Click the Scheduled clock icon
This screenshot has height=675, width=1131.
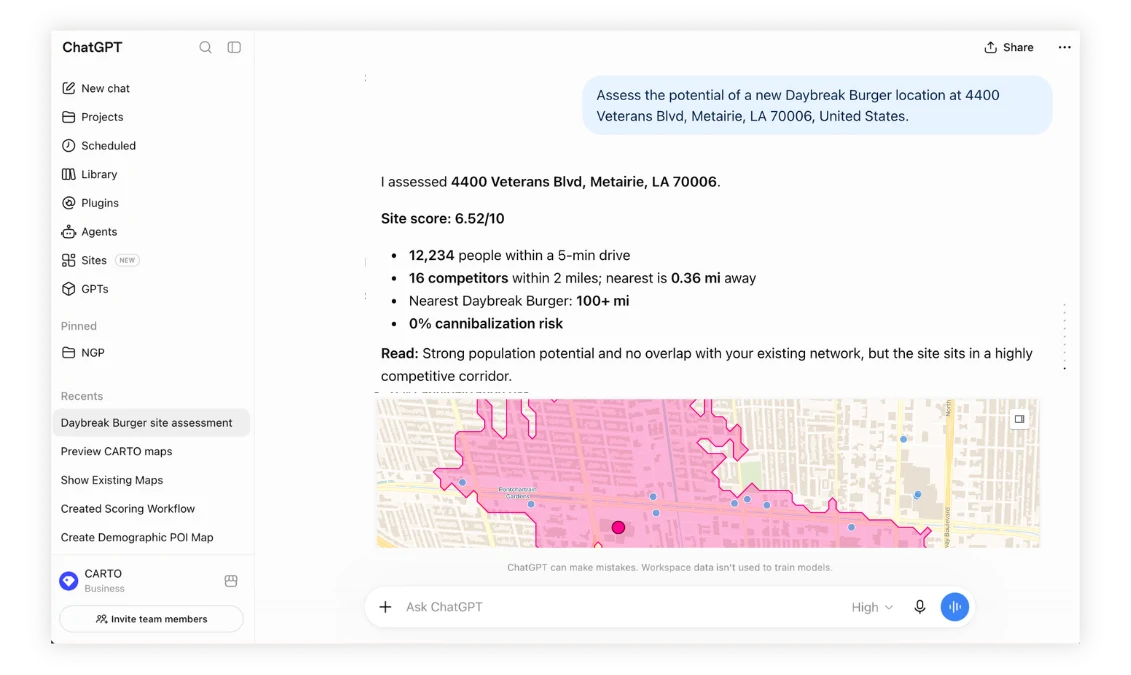pos(69,146)
